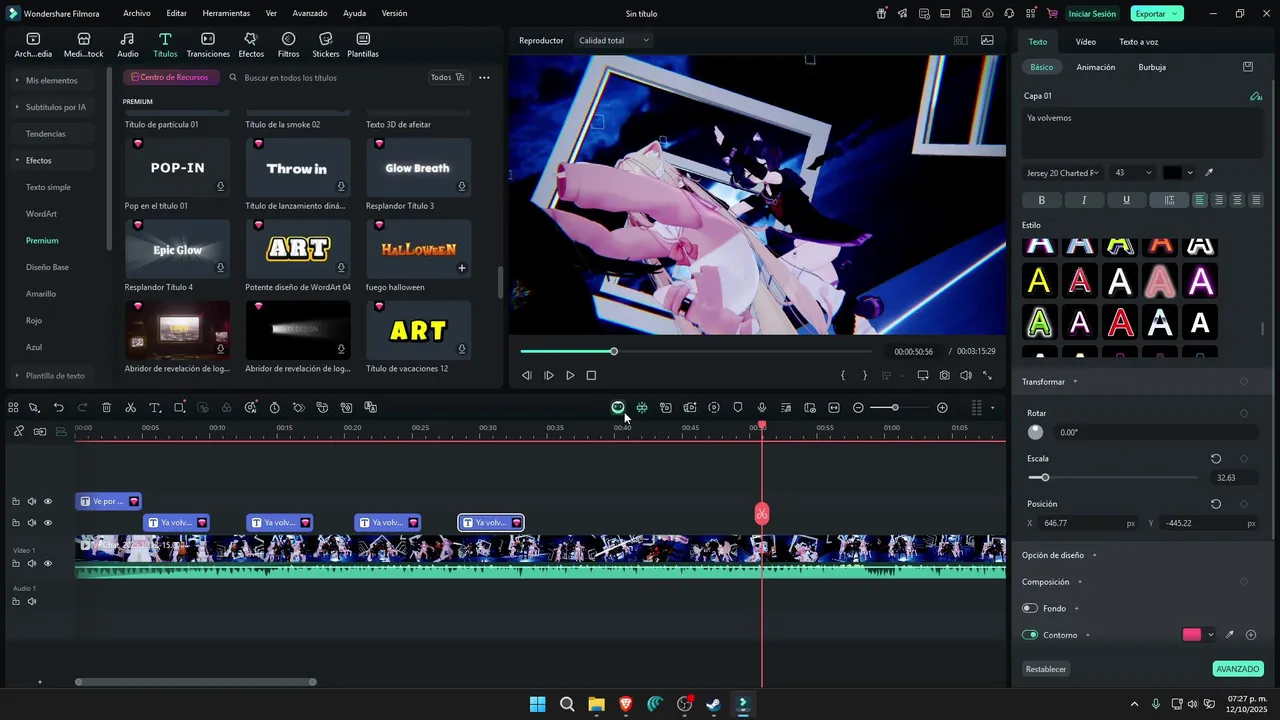
Task: Open the Herramientas menu
Action: [226, 14]
